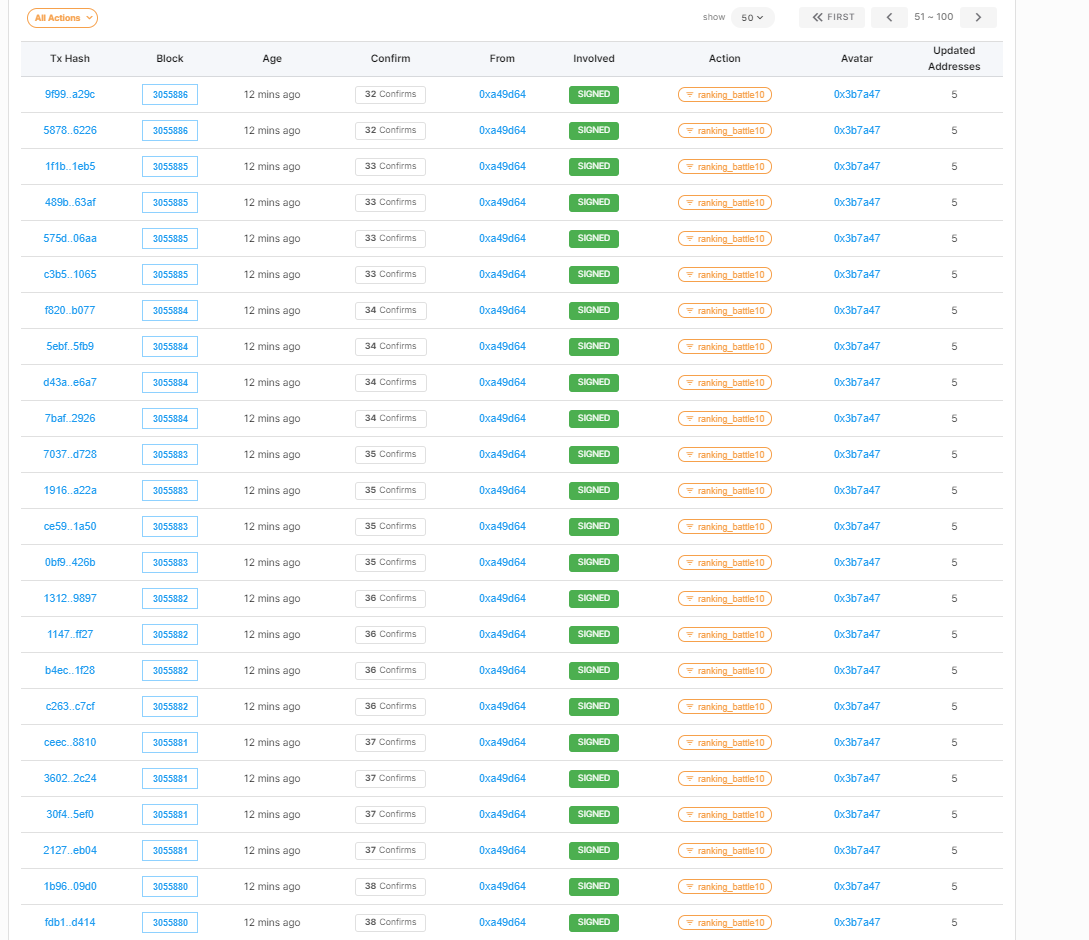Image resolution: width=1089 pixels, height=940 pixels.
Task: Click the next page arrow icon
Action: click(x=977, y=17)
